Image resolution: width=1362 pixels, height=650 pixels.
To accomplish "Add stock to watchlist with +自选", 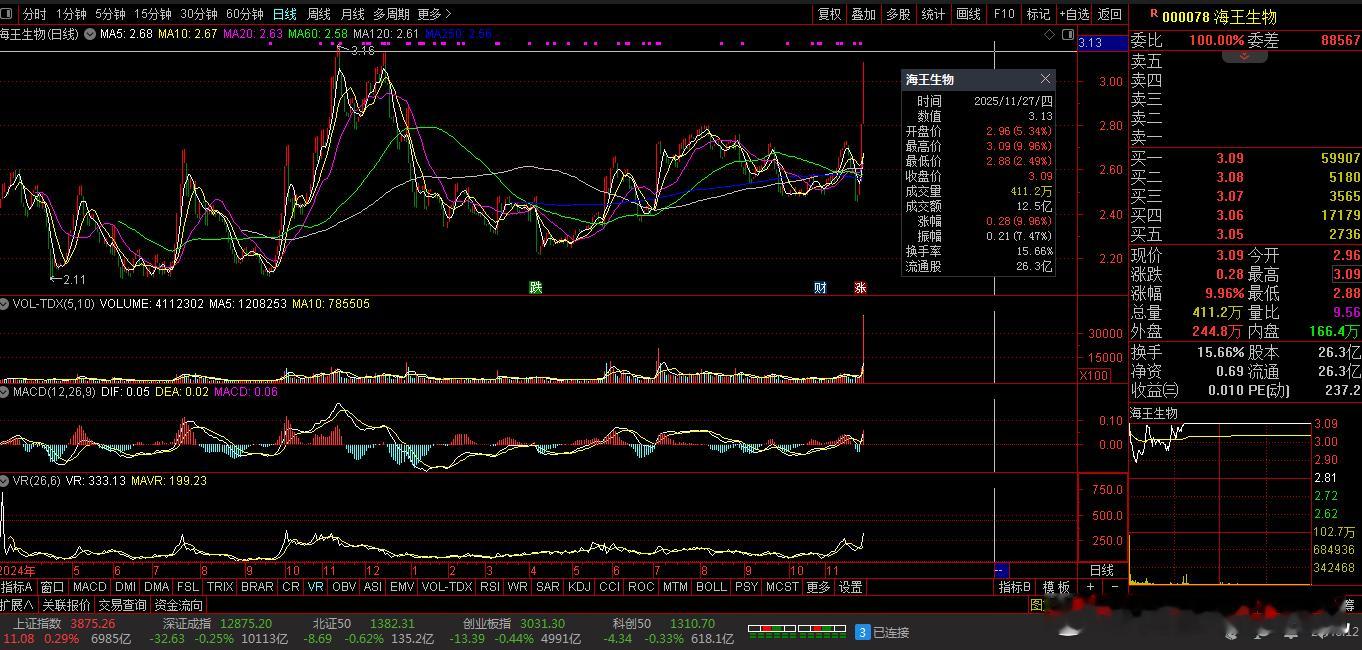I will (1073, 14).
